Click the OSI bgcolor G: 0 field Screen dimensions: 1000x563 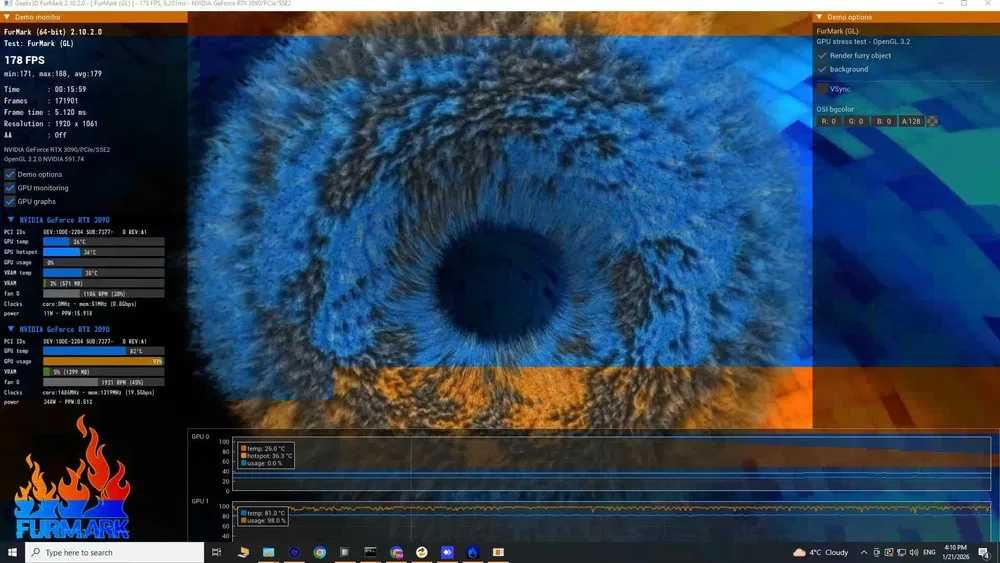click(x=856, y=121)
